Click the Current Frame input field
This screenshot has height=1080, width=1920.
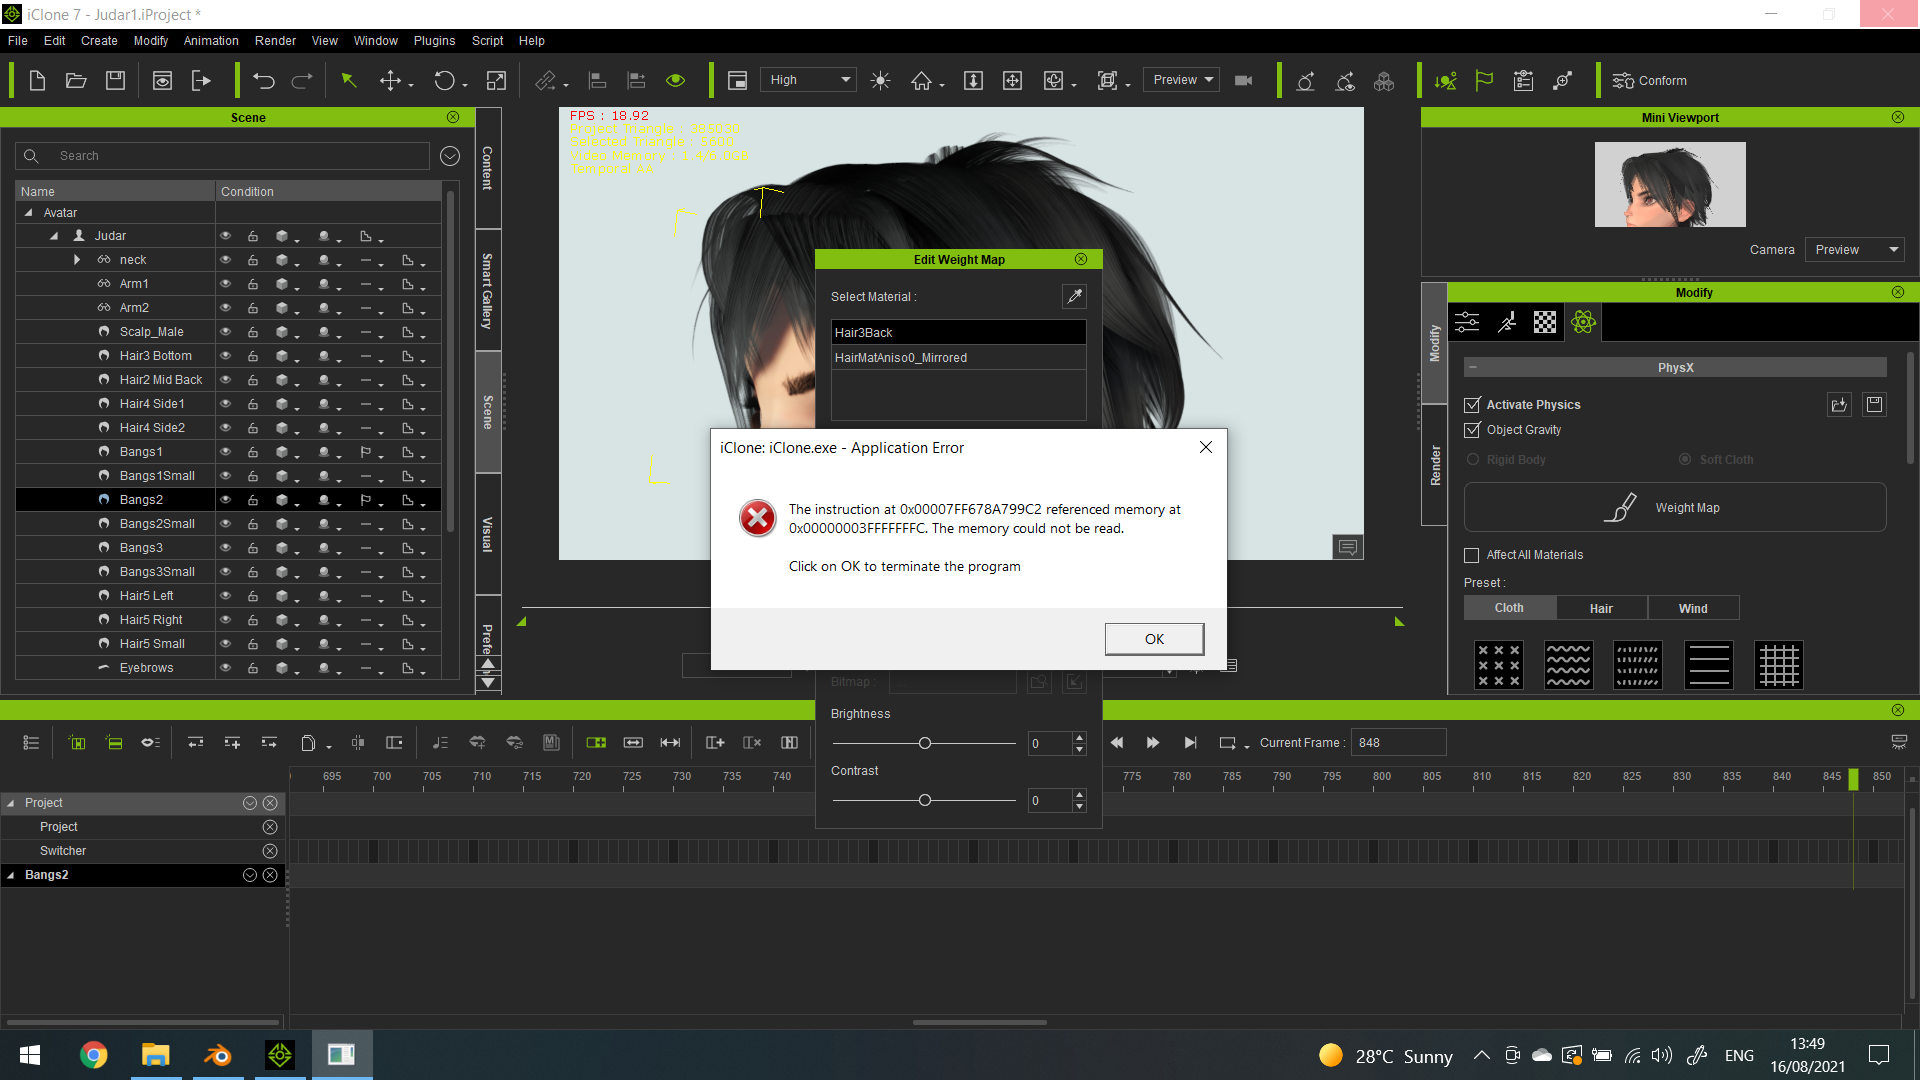pos(1398,743)
